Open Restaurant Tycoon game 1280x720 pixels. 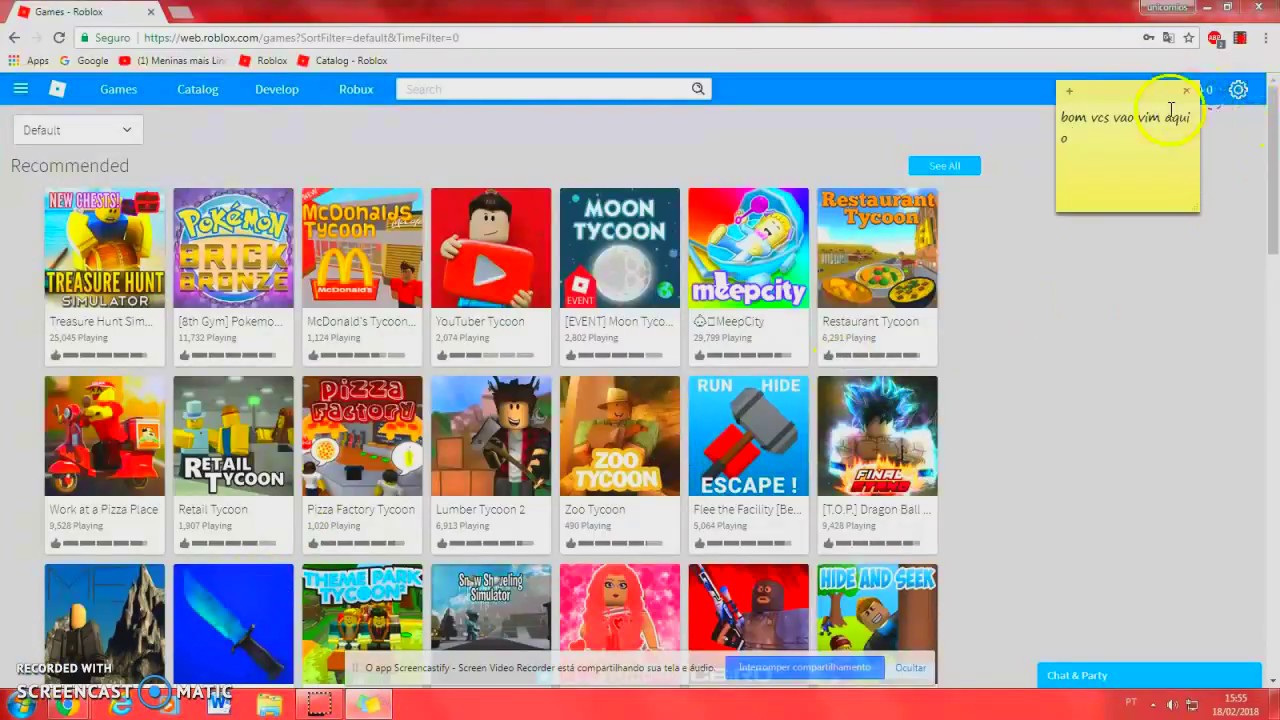[x=877, y=276]
